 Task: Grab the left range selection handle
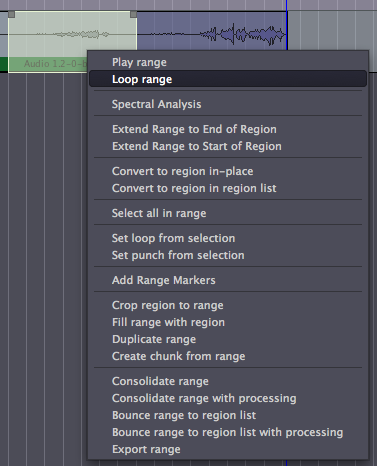[11, 14]
